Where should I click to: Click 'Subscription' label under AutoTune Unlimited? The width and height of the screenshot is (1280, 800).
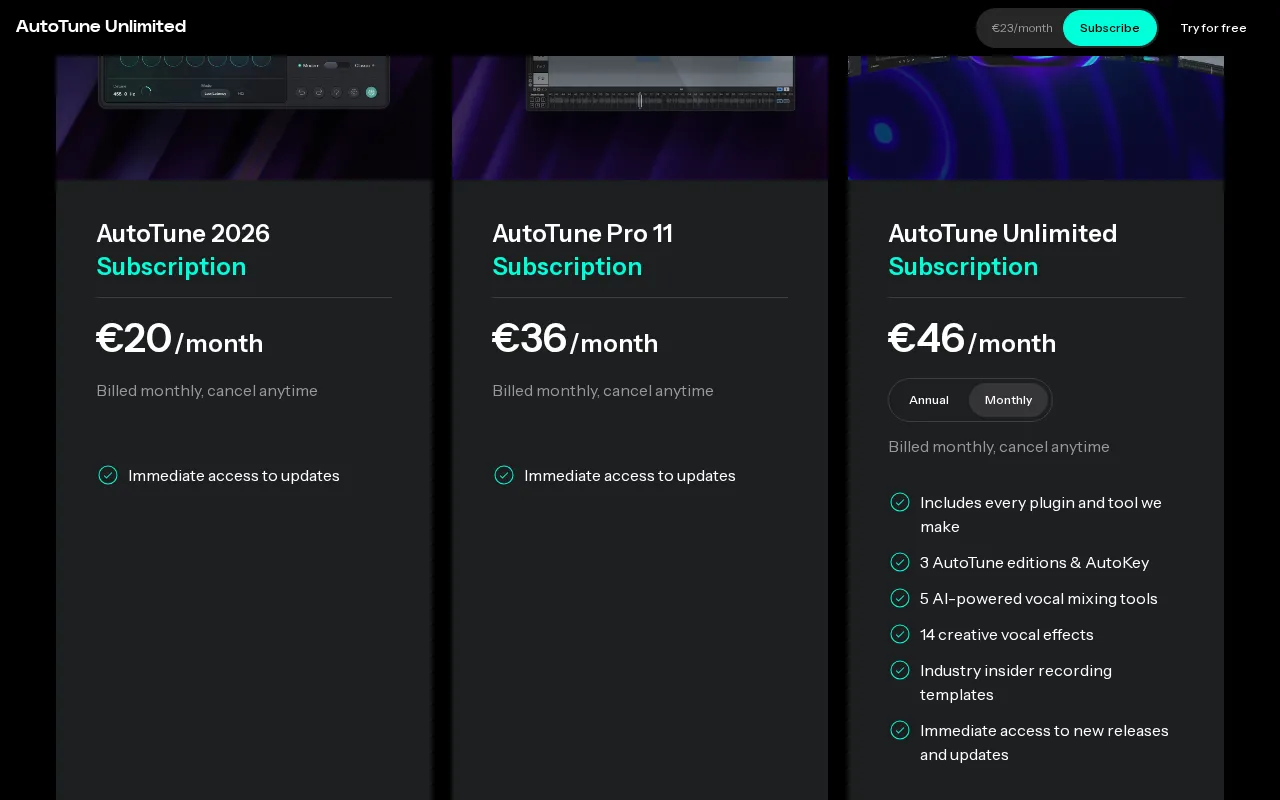coord(963,267)
